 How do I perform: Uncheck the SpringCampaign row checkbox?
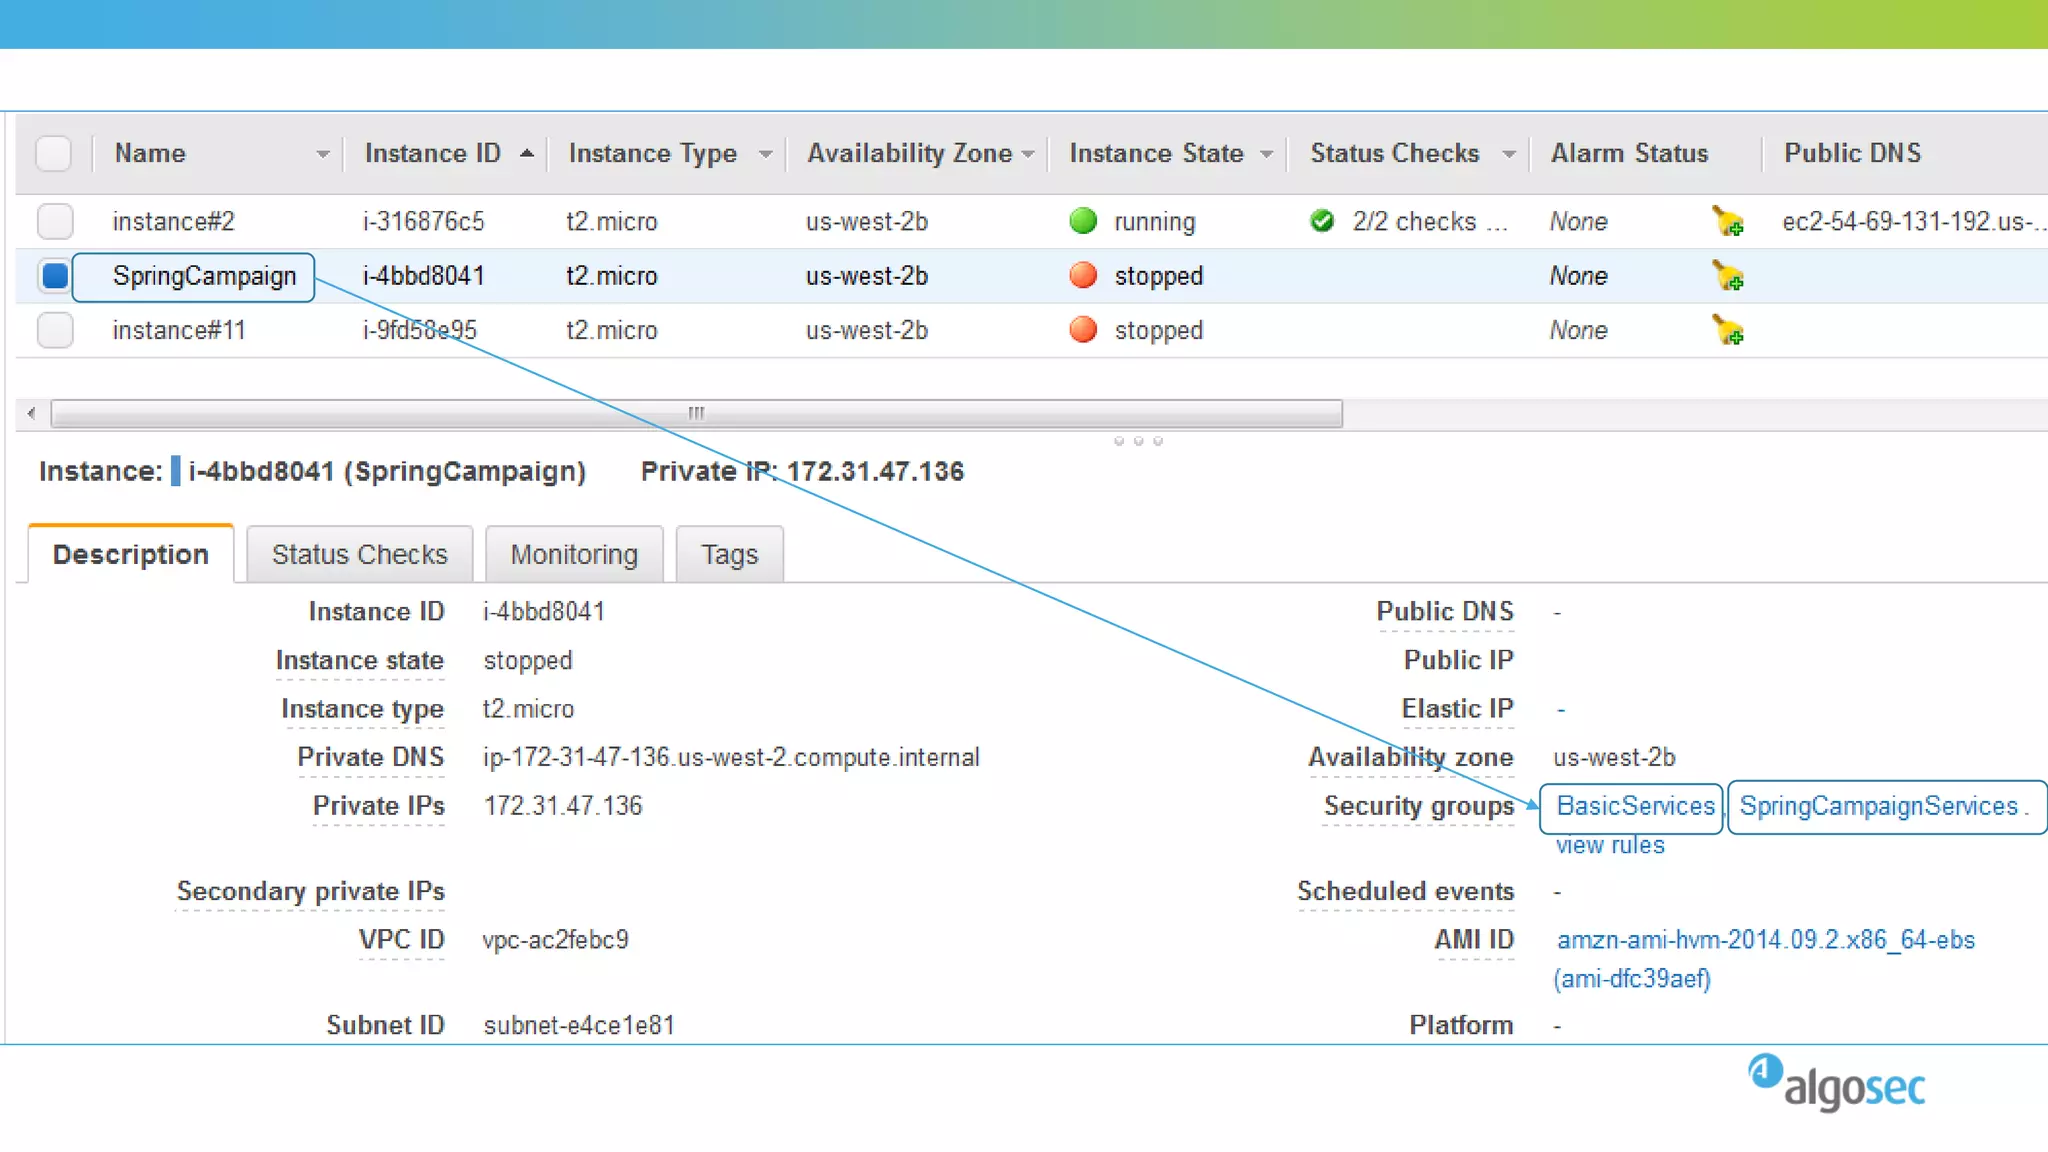(55, 276)
